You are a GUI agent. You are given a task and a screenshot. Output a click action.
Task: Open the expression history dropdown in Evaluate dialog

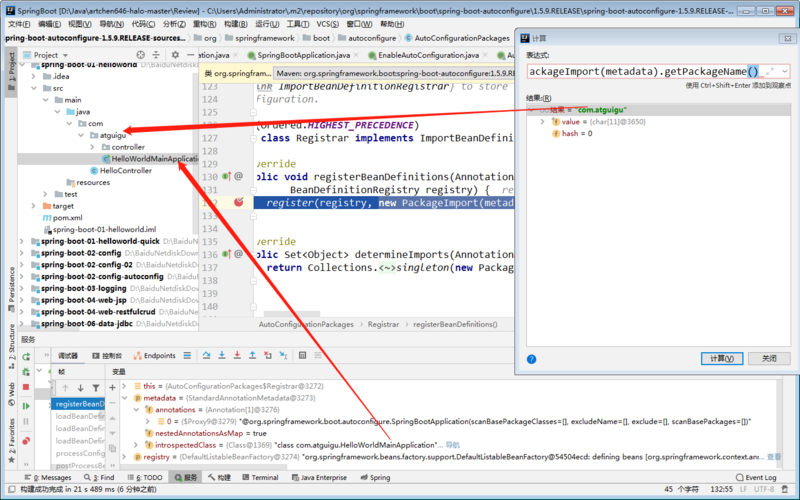[x=785, y=71]
